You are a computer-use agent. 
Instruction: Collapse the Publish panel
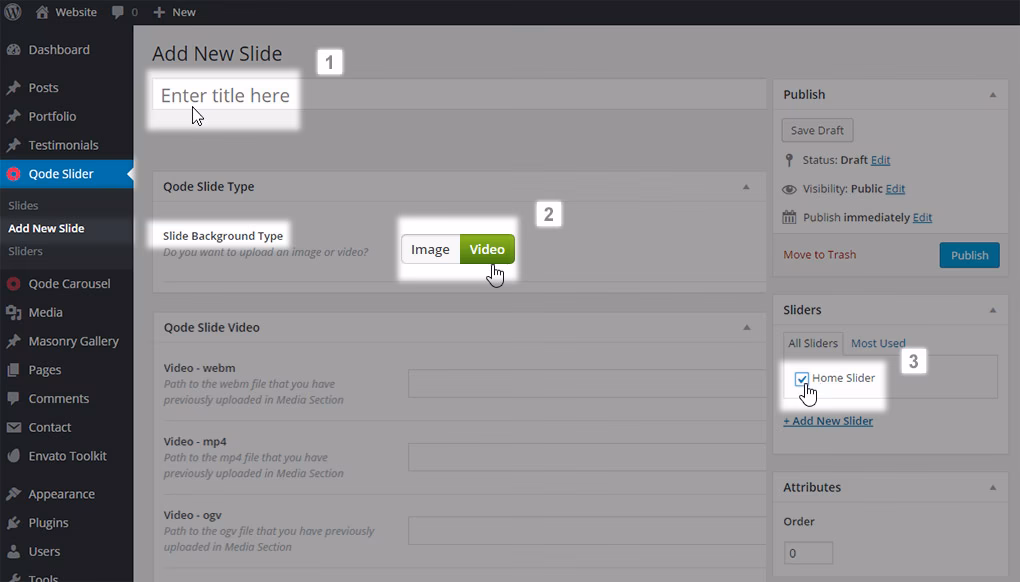994,94
